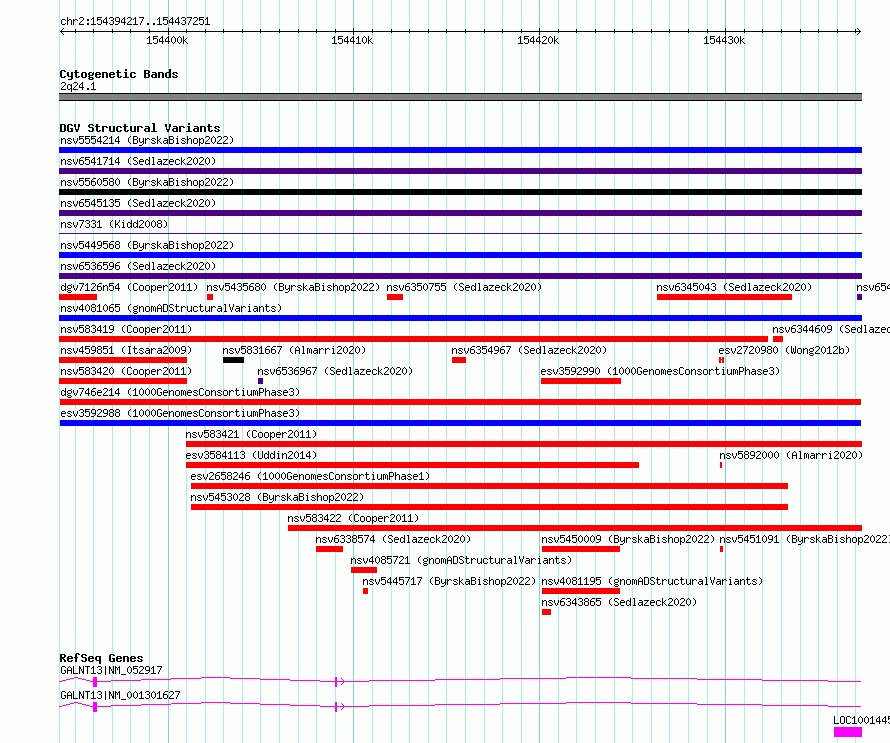Click the nsv6345043 (Sedlazeck2020) label
This screenshot has width=890, height=743.
point(734,287)
